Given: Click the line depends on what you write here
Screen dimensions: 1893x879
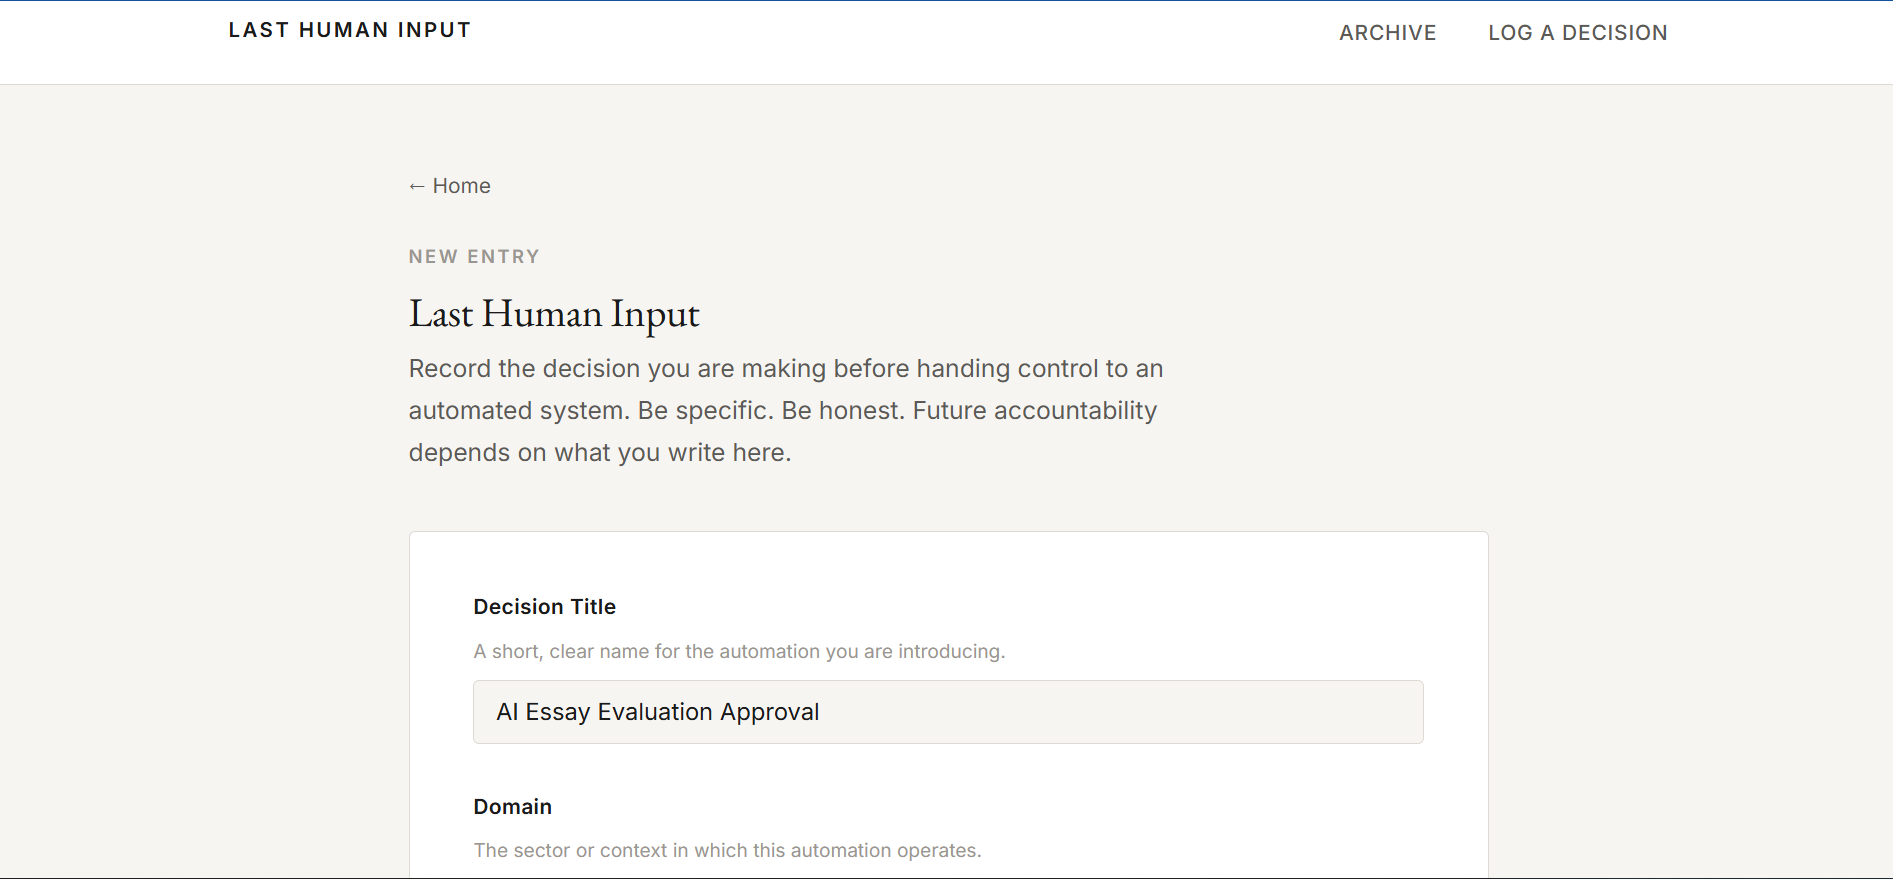Looking at the screenshot, I should click(x=600, y=453).
